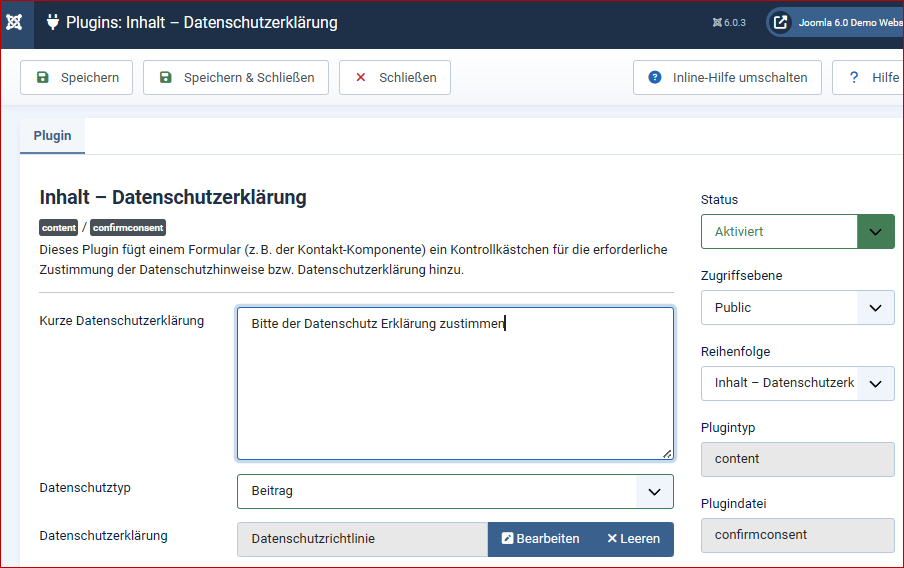This screenshot has height=568, width=904.
Task: Toggle inline help with Inline-Hilfe umschalten
Action: 727,78
